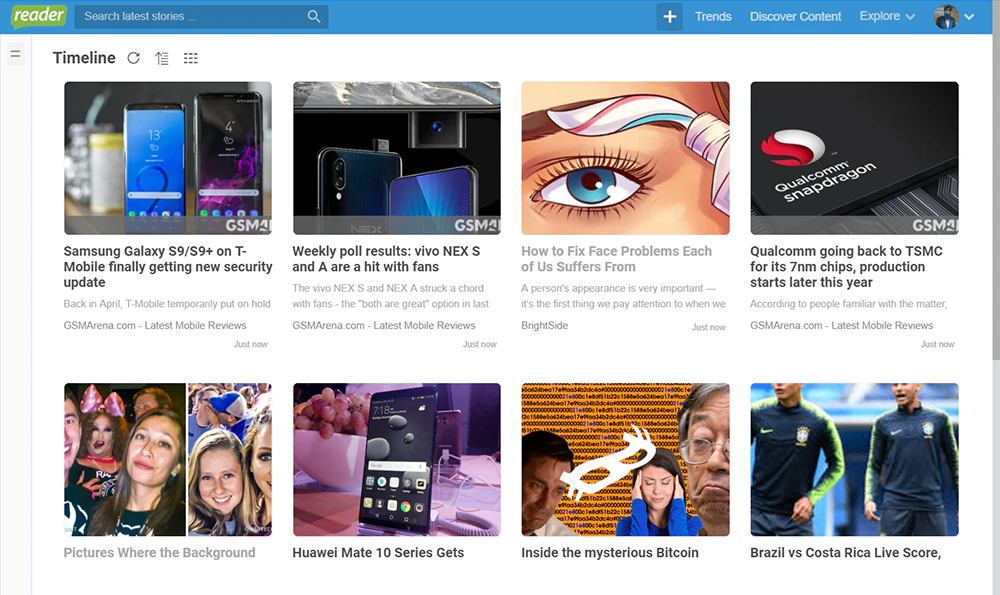Open Brazil vs Costa Rica Live Score headline

[x=845, y=553]
